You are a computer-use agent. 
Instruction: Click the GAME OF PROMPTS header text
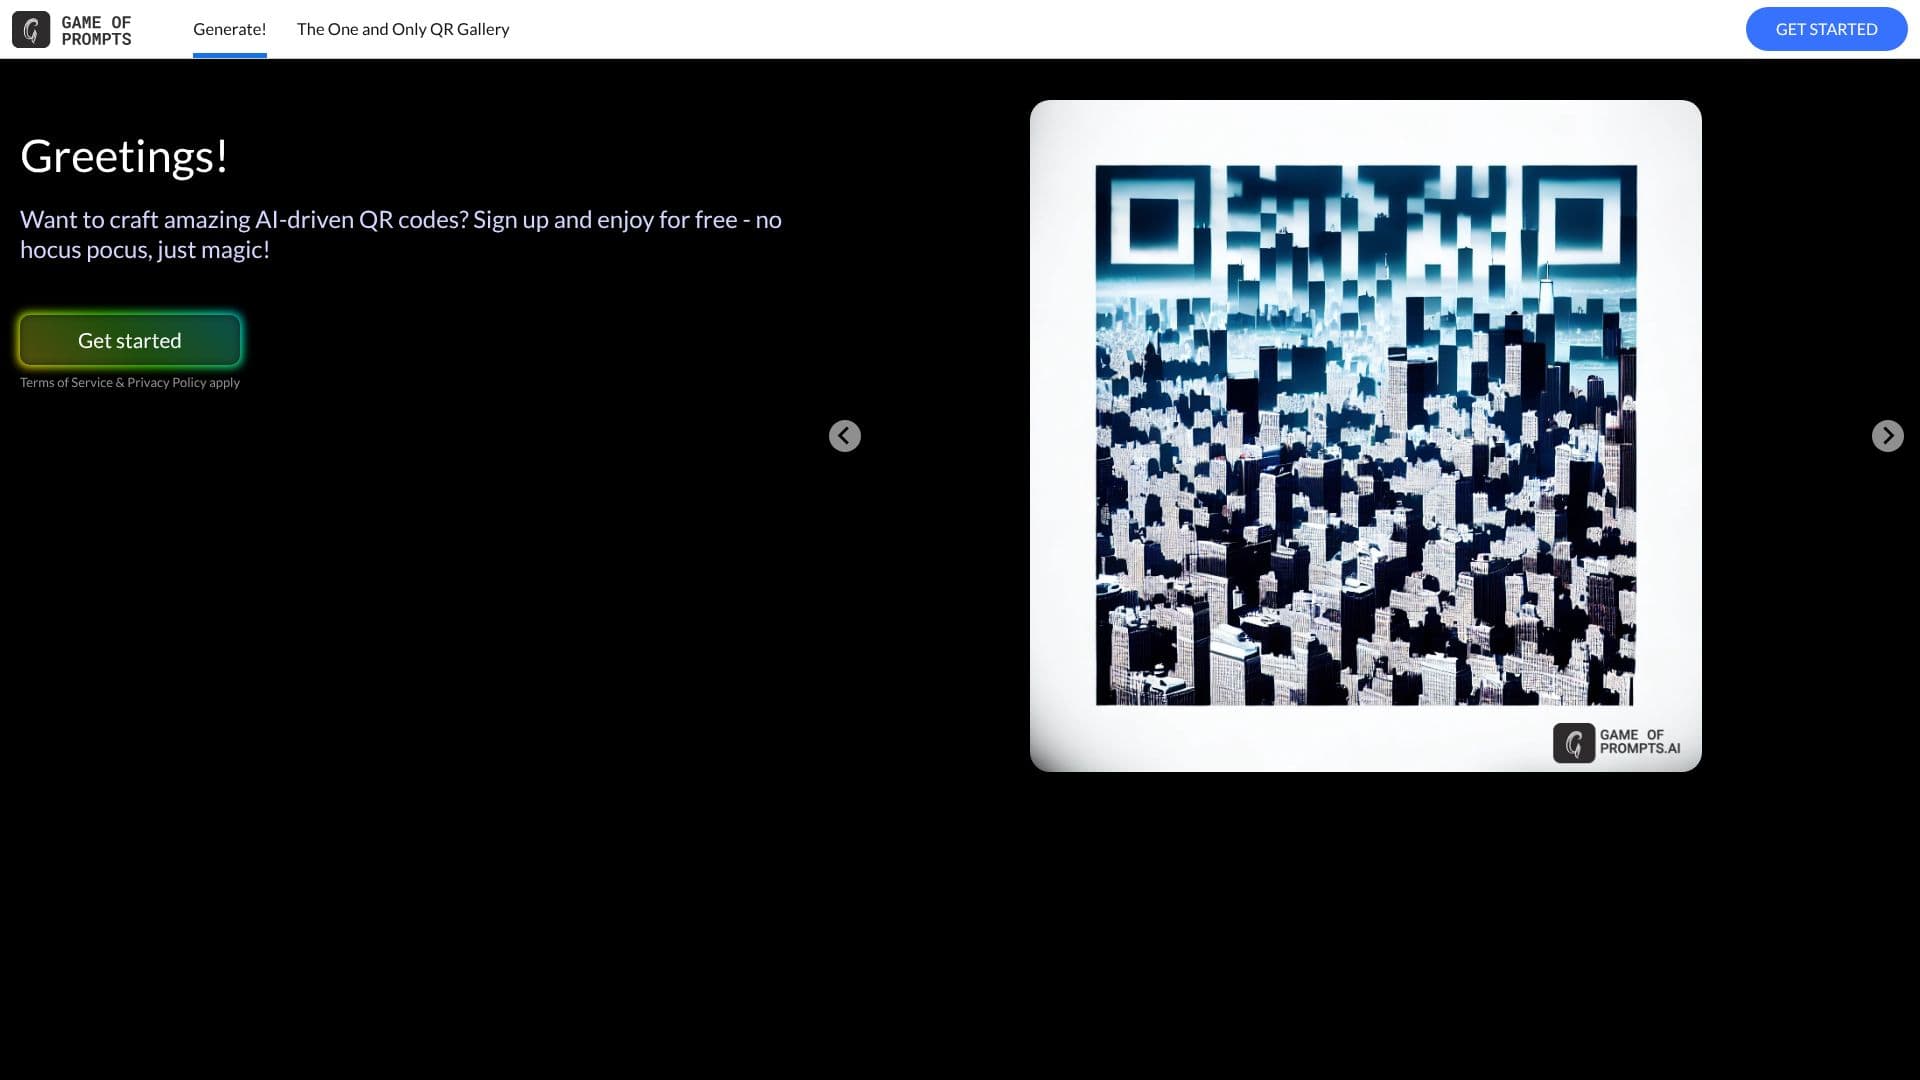pyautogui.click(x=96, y=30)
